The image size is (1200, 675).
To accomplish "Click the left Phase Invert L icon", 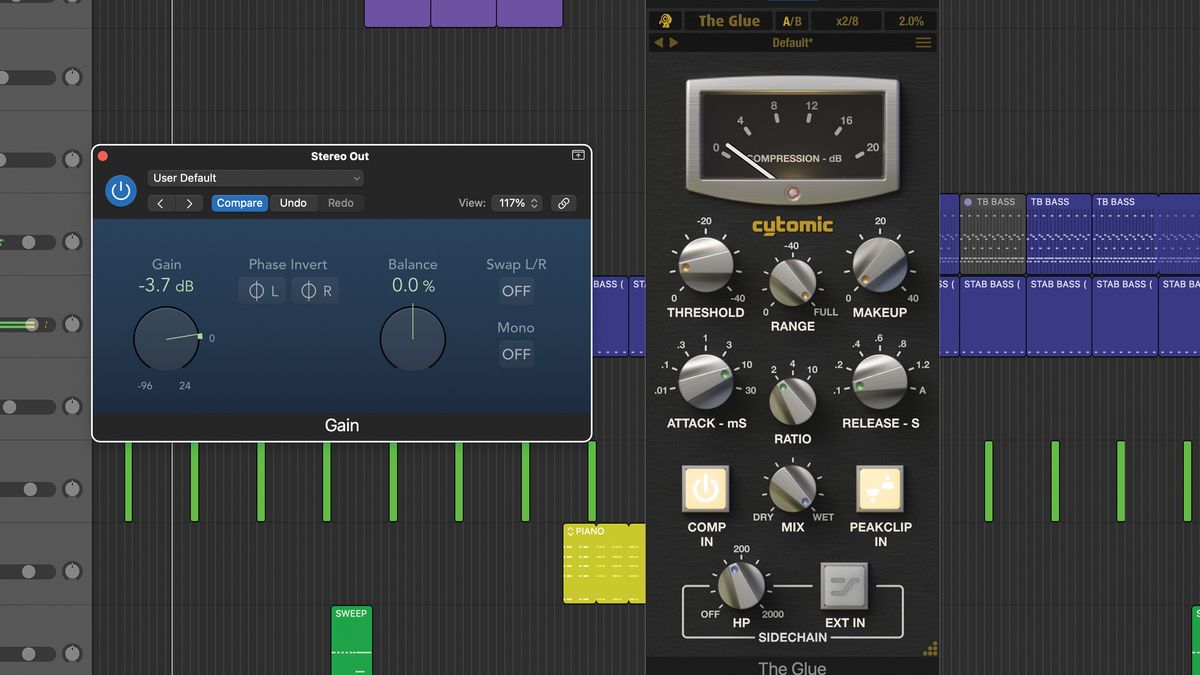I will coord(261,290).
